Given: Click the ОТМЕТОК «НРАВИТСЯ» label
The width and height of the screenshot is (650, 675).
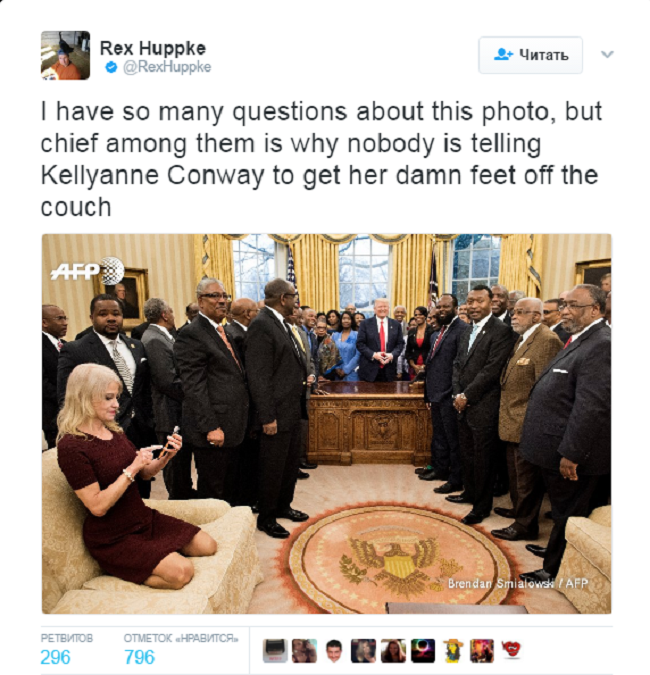Looking at the screenshot, I should (181, 638).
